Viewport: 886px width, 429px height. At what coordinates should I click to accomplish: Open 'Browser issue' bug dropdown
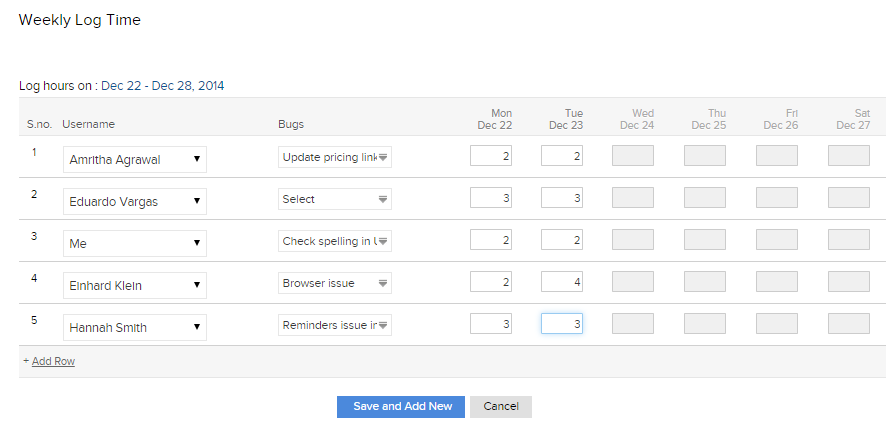335,283
